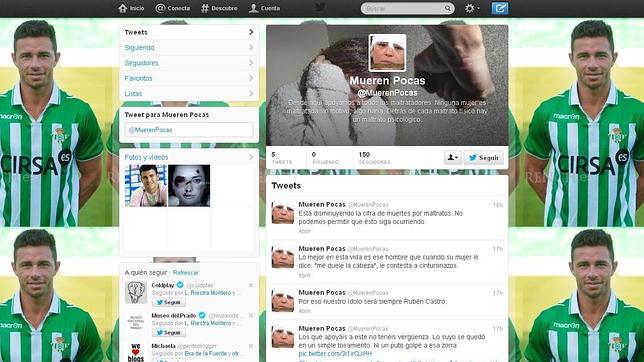Open Coldplay suggested account avatar
The width and height of the screenshot is (644, 362).
[x=136, y=293]
